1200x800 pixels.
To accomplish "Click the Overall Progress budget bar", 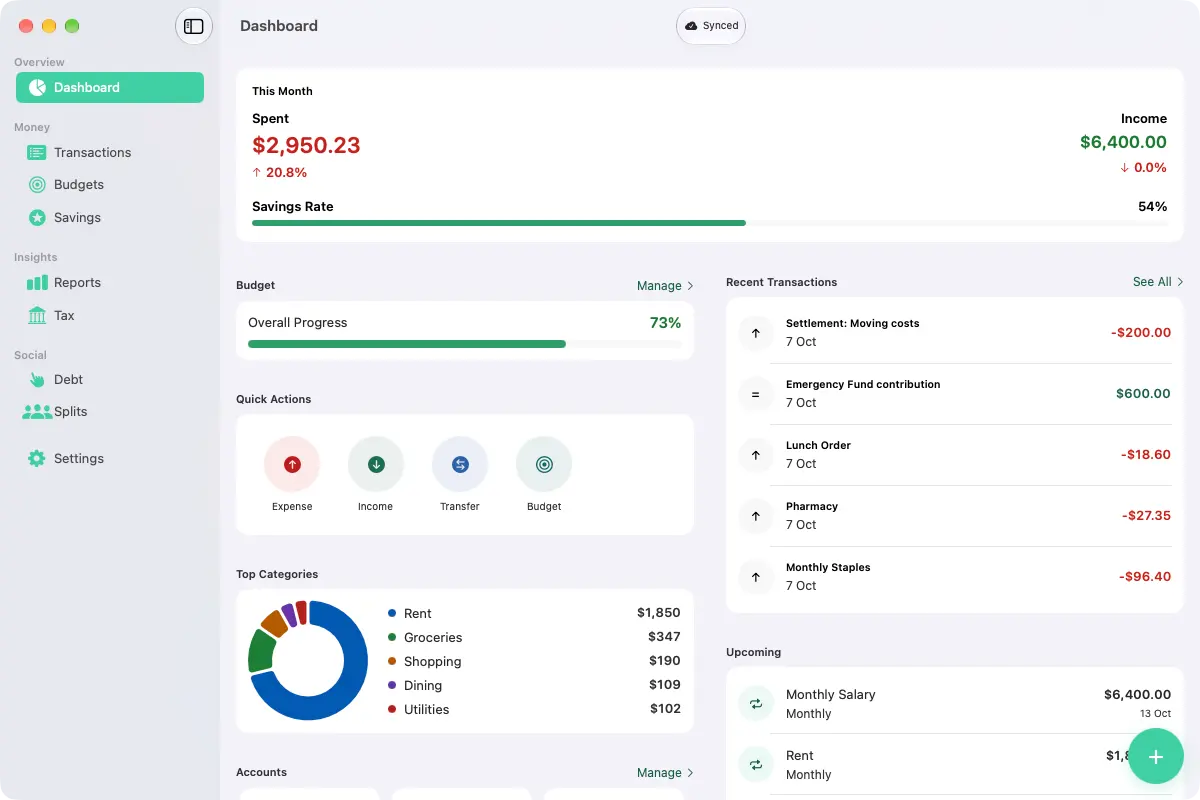I will coord(465,344).
